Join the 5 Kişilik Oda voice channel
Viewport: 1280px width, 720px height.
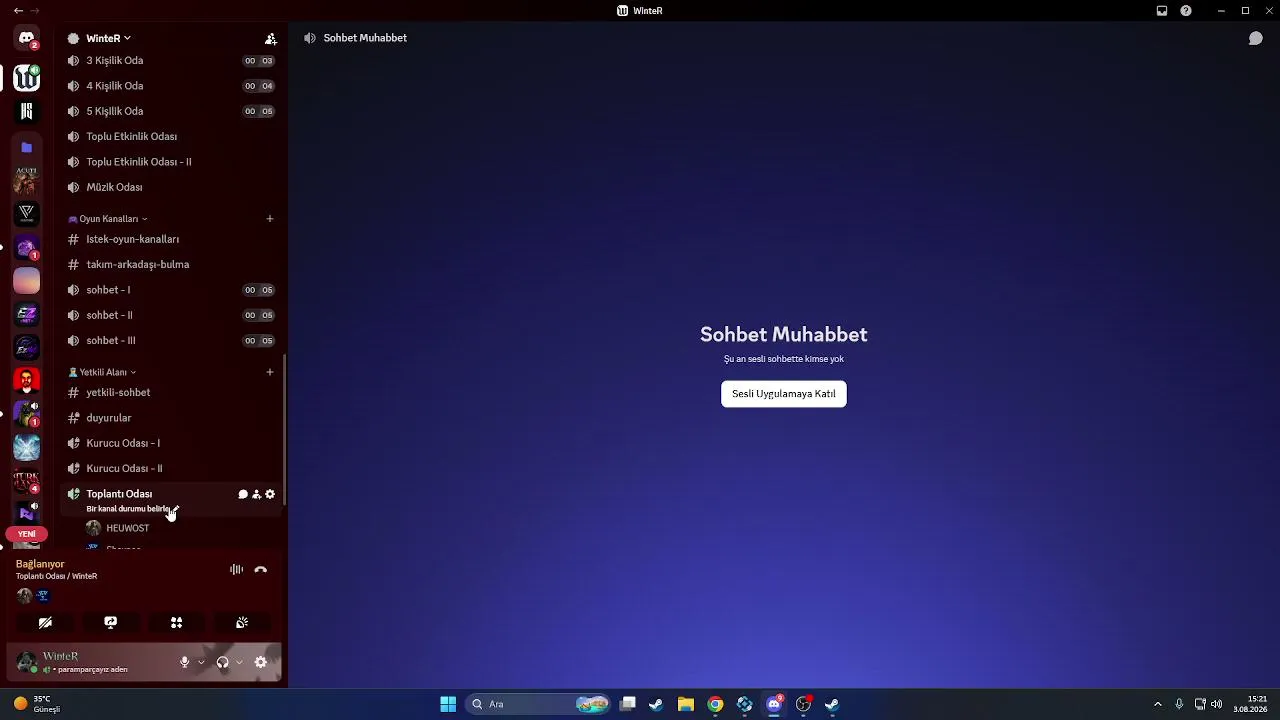[171, 111]
